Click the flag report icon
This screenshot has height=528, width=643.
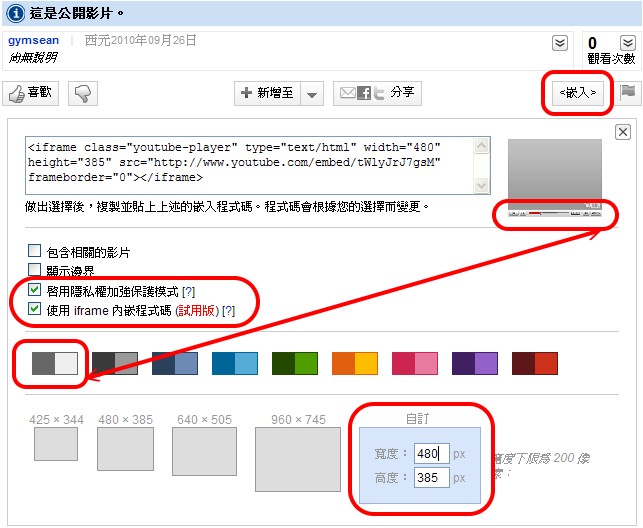point(627,92)
